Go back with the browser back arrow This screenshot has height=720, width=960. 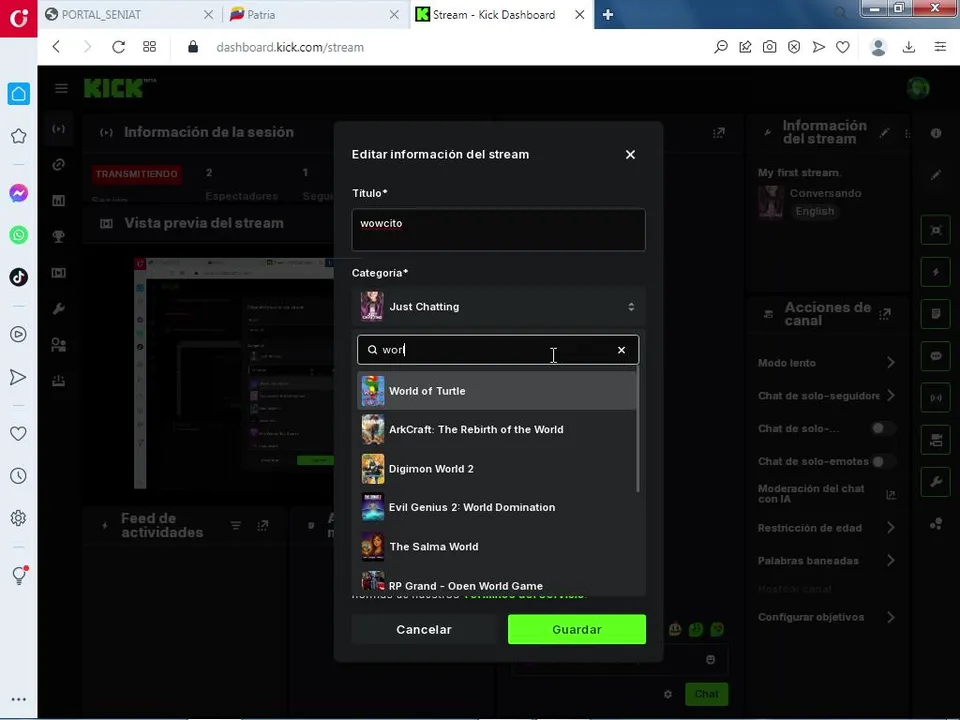pyautogui.click(x=56, y=47)
